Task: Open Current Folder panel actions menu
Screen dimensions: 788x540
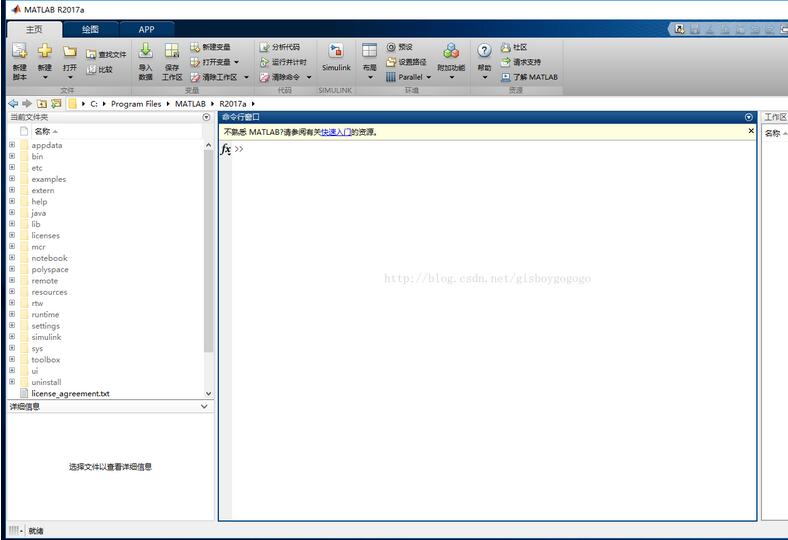Action: (x=206, y=117)
